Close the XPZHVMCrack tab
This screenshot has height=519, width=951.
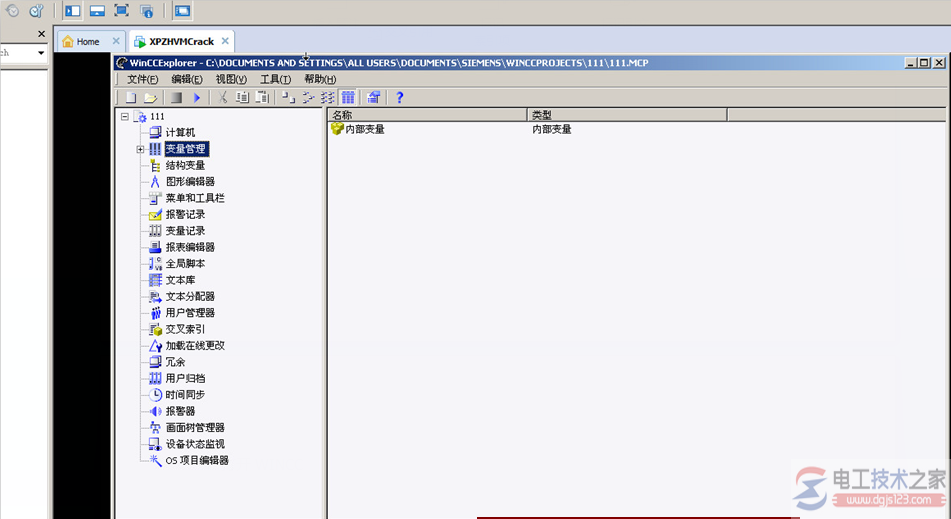pos(225,41)
